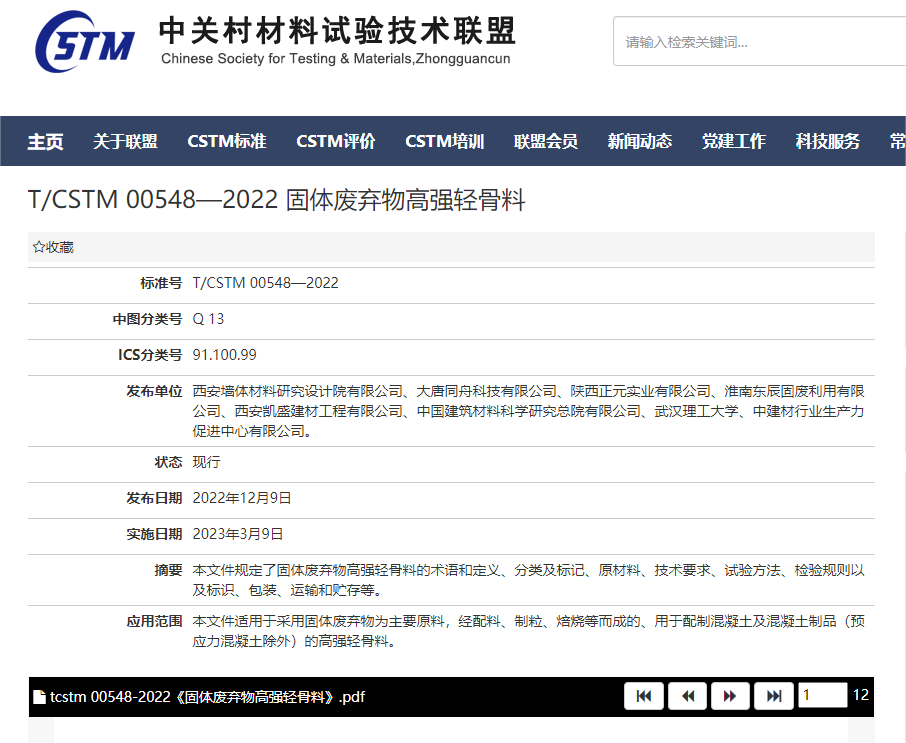Viewport: 906px width, 743px height.
Task: Click the keyword search input field
Action: point(760,42)
